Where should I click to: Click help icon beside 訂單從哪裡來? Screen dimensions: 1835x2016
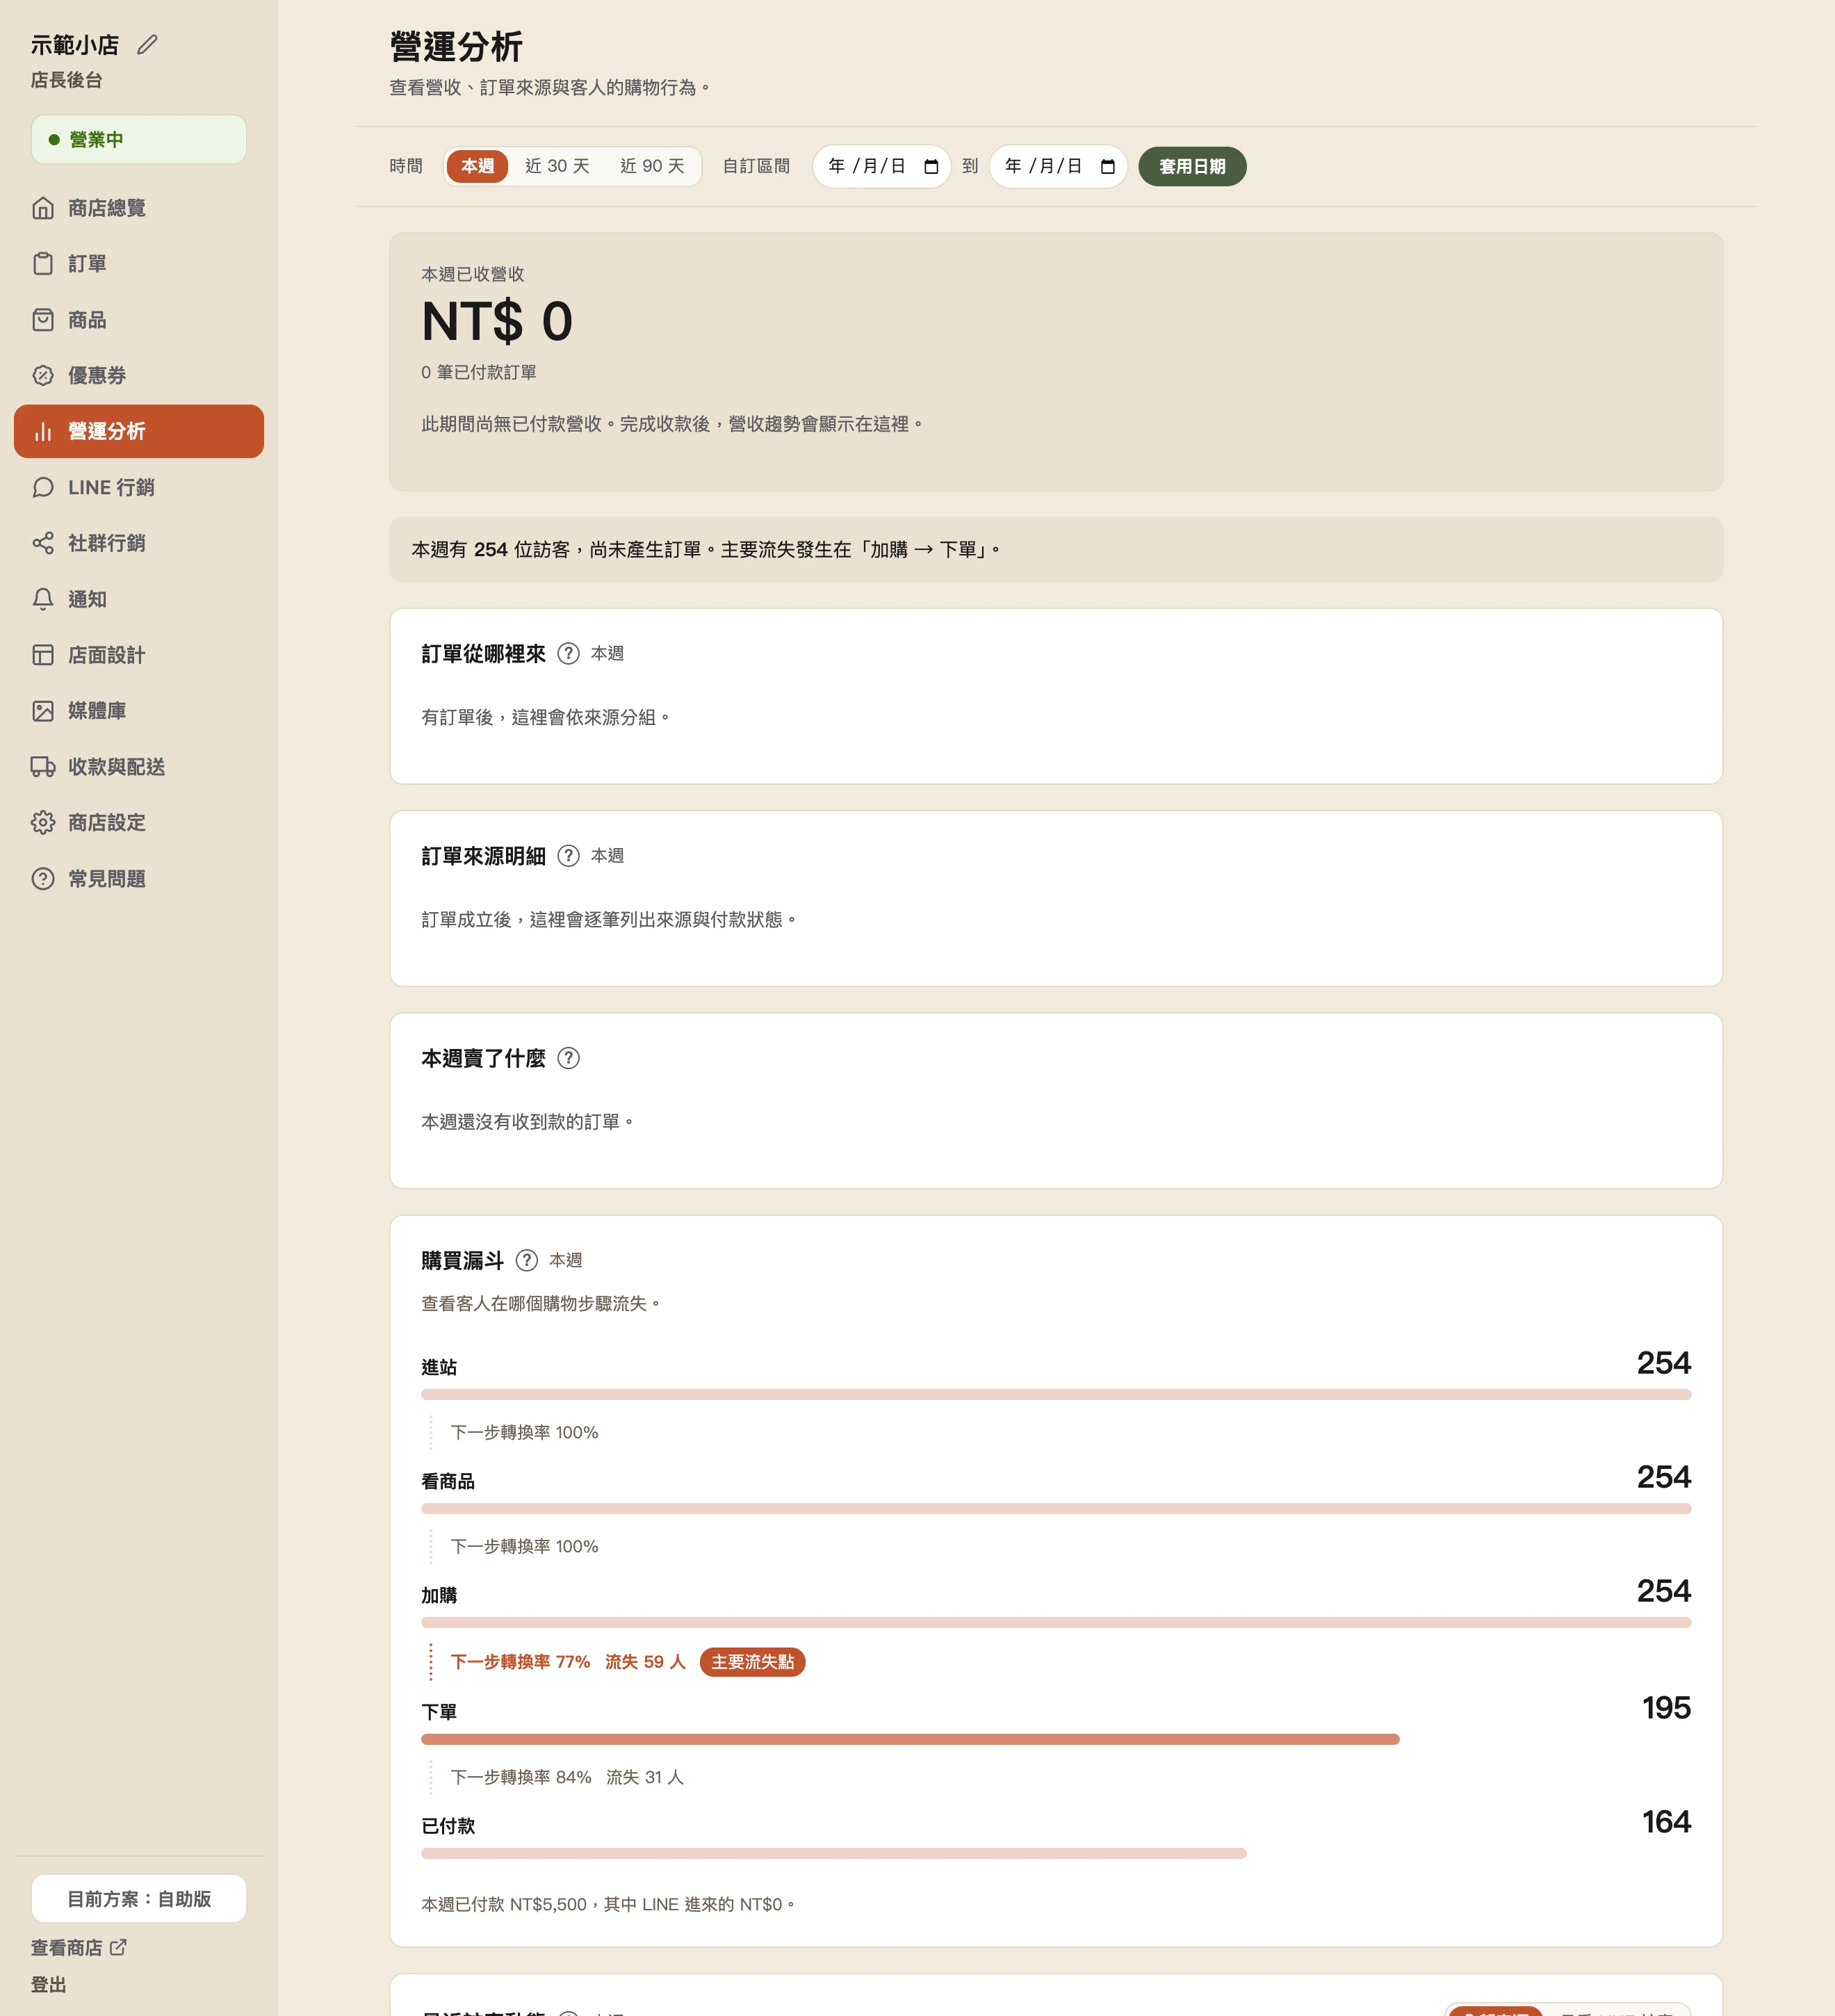tap(568, 654)
